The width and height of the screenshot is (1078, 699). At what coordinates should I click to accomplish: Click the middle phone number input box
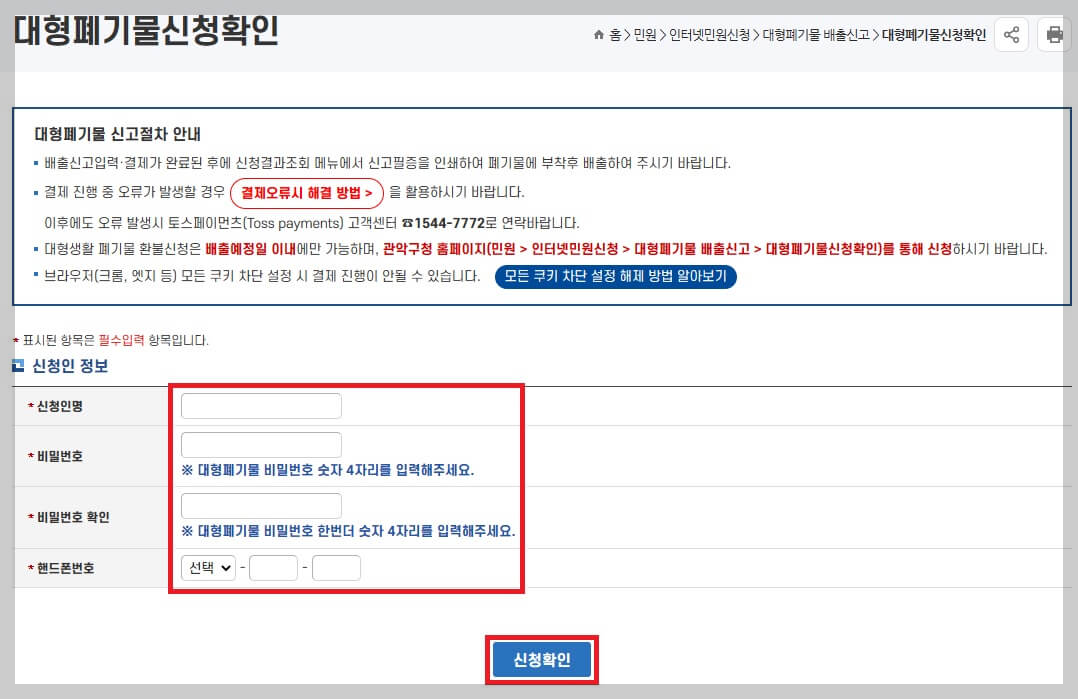273,566
